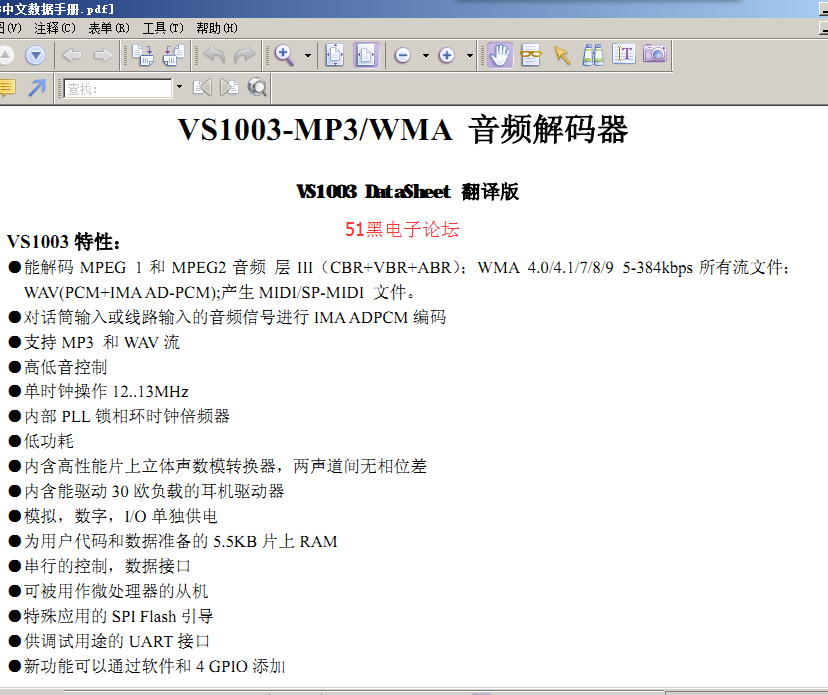
Task: Click the round minus zoom out button
Action: point(403,55)
